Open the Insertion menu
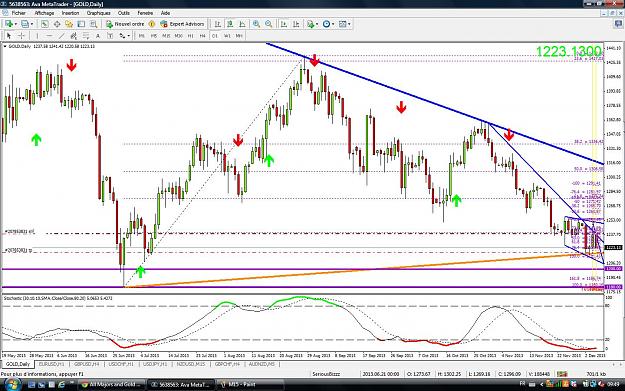The width and height of the screenshot is (625, 391). 70,13
